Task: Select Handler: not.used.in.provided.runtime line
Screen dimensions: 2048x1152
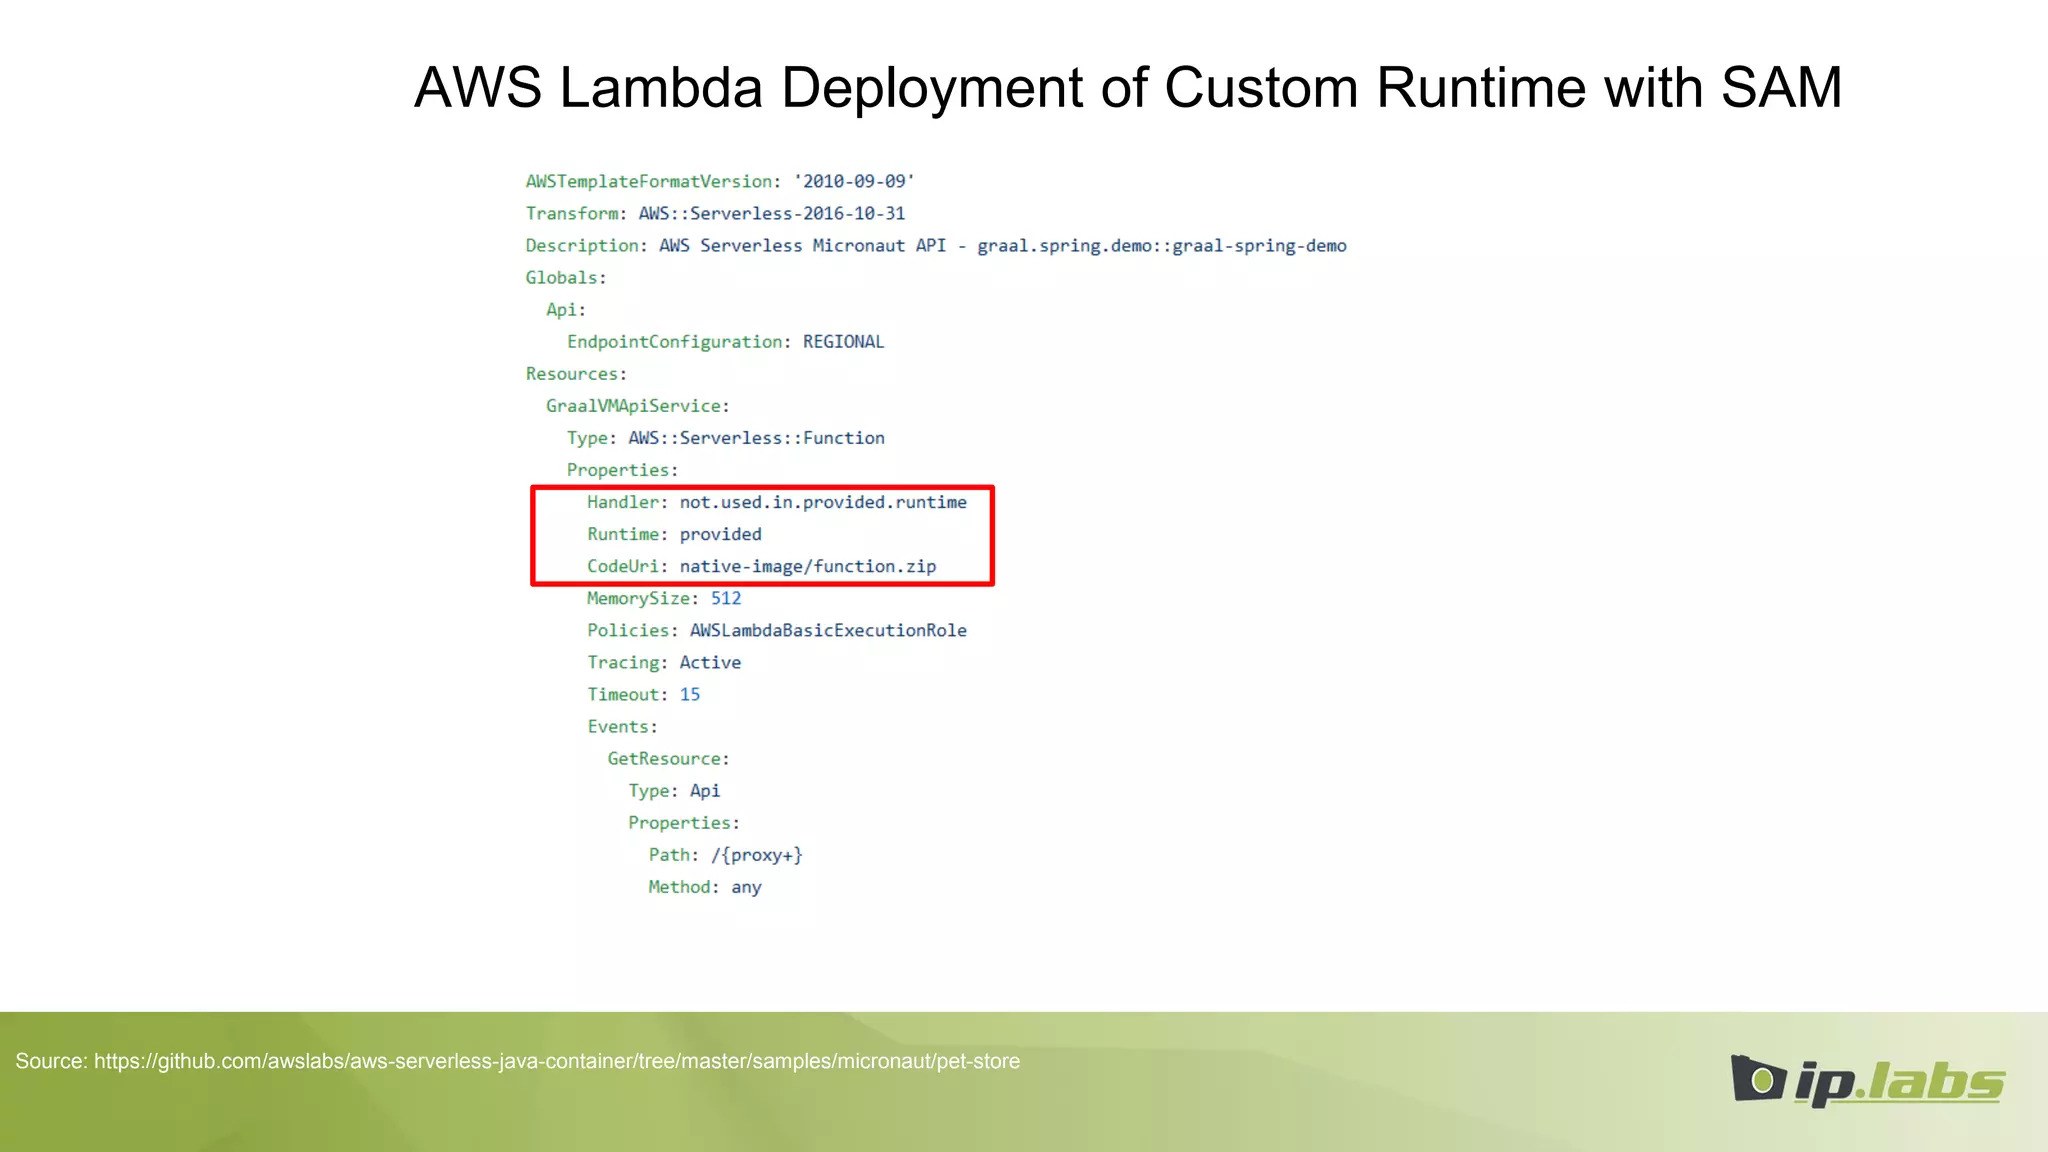Action: [777, 502]
